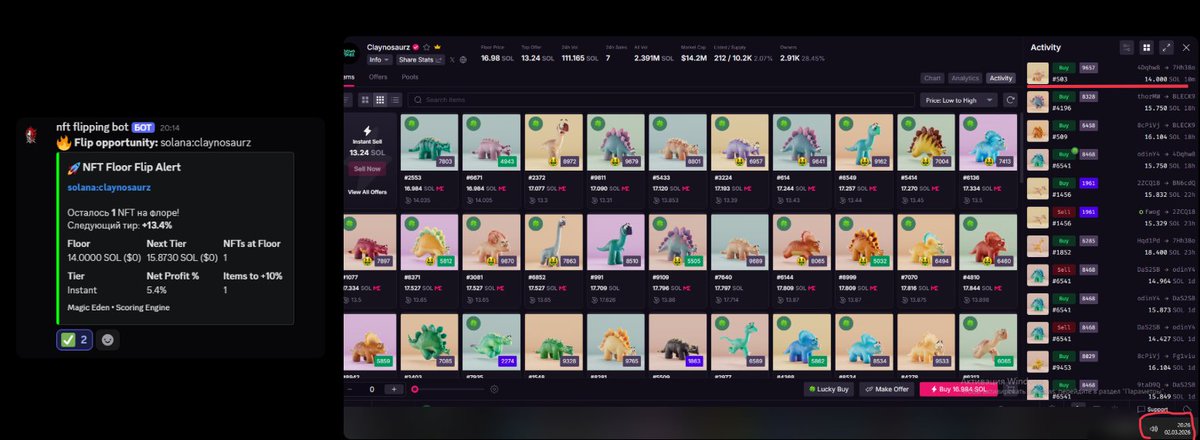Select NFT card #8136
Image resolution: width=1200 pixels, height=440 pixels.
[987, 159]
